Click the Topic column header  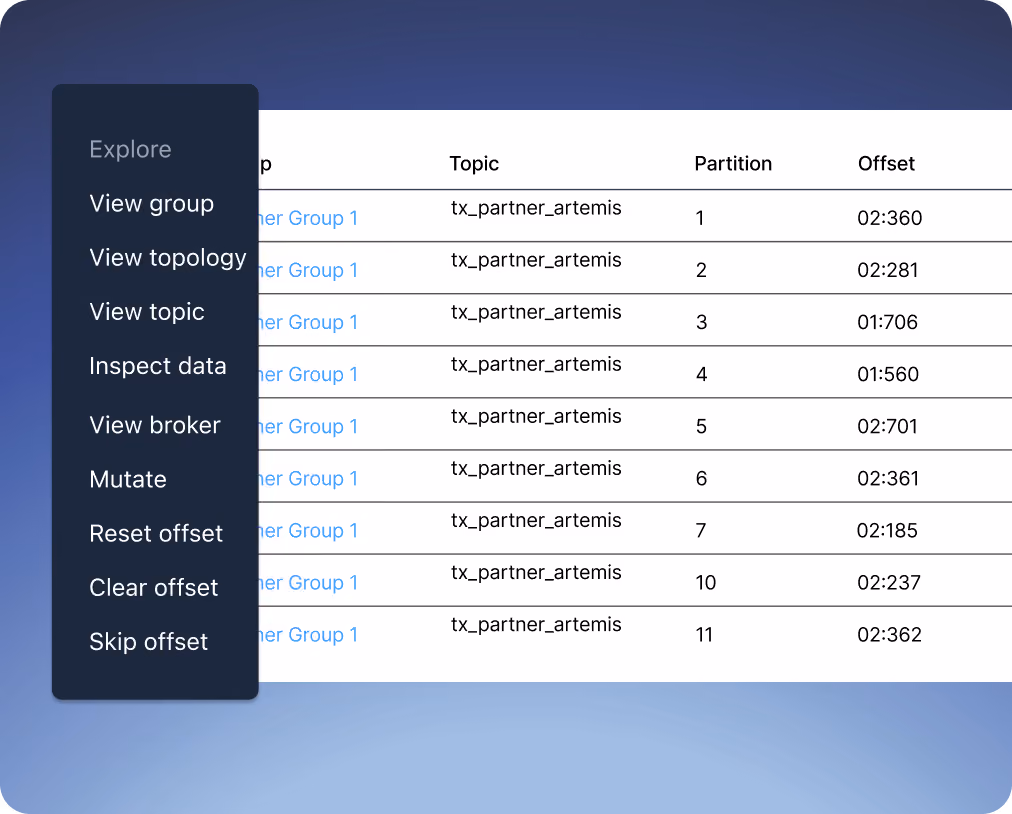click(474, 164)
